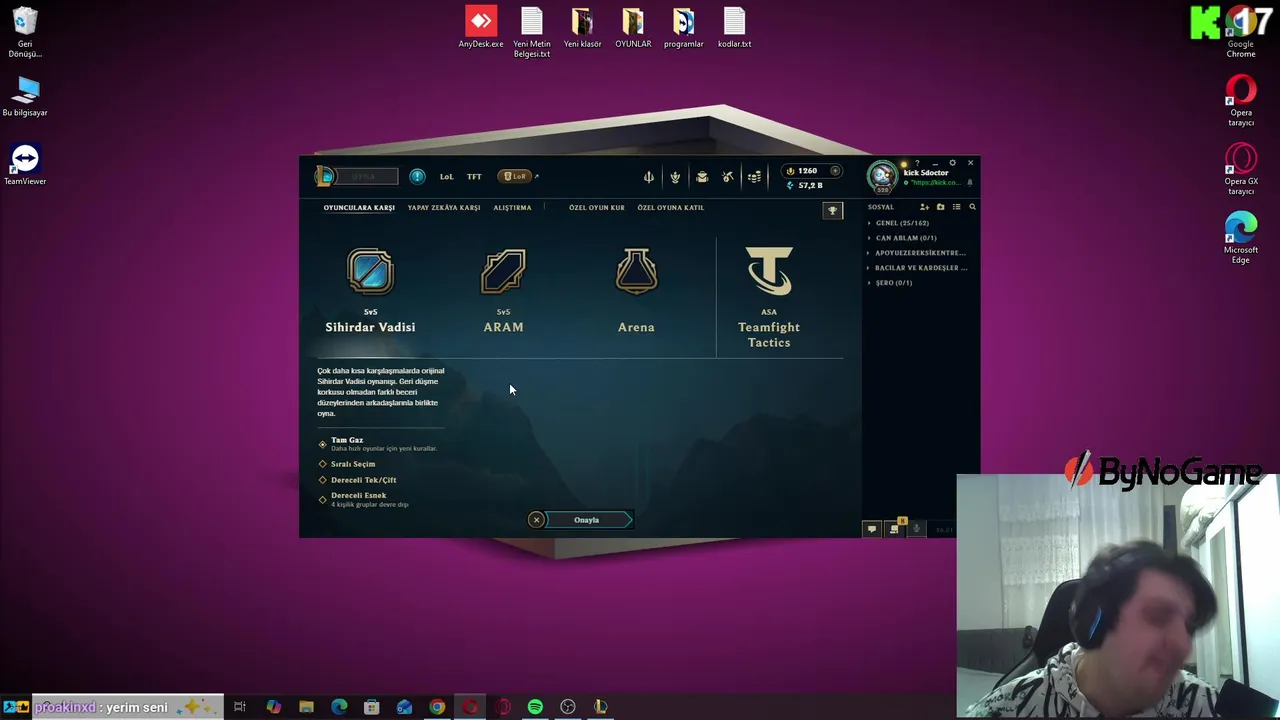Switch to OYUNCULARA KARŞI tab
The image size is (1280, 720).
click(359, 208)
